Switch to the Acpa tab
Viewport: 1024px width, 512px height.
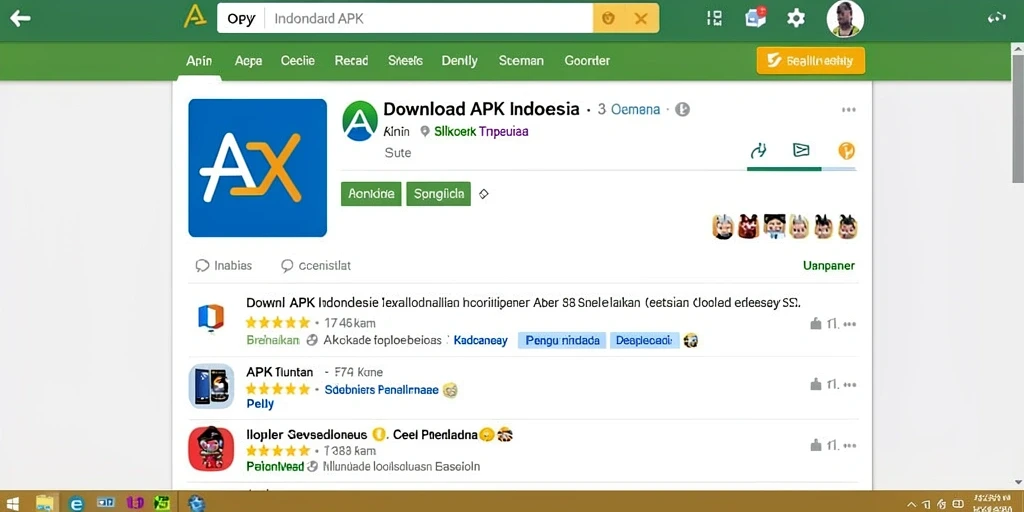tap(248, 61)
